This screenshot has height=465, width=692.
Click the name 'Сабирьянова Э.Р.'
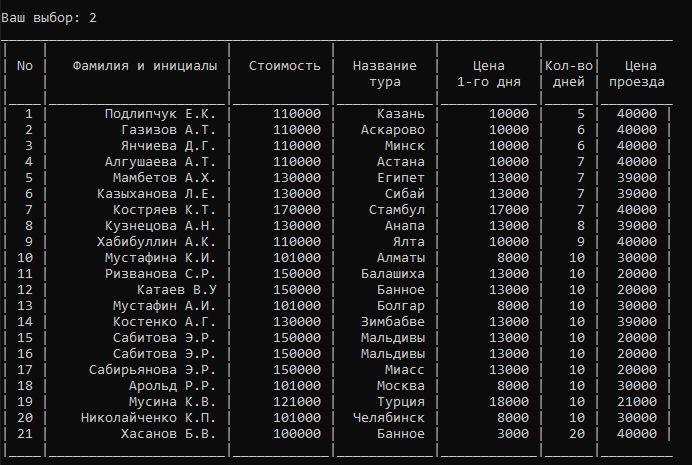pos(153,370)
